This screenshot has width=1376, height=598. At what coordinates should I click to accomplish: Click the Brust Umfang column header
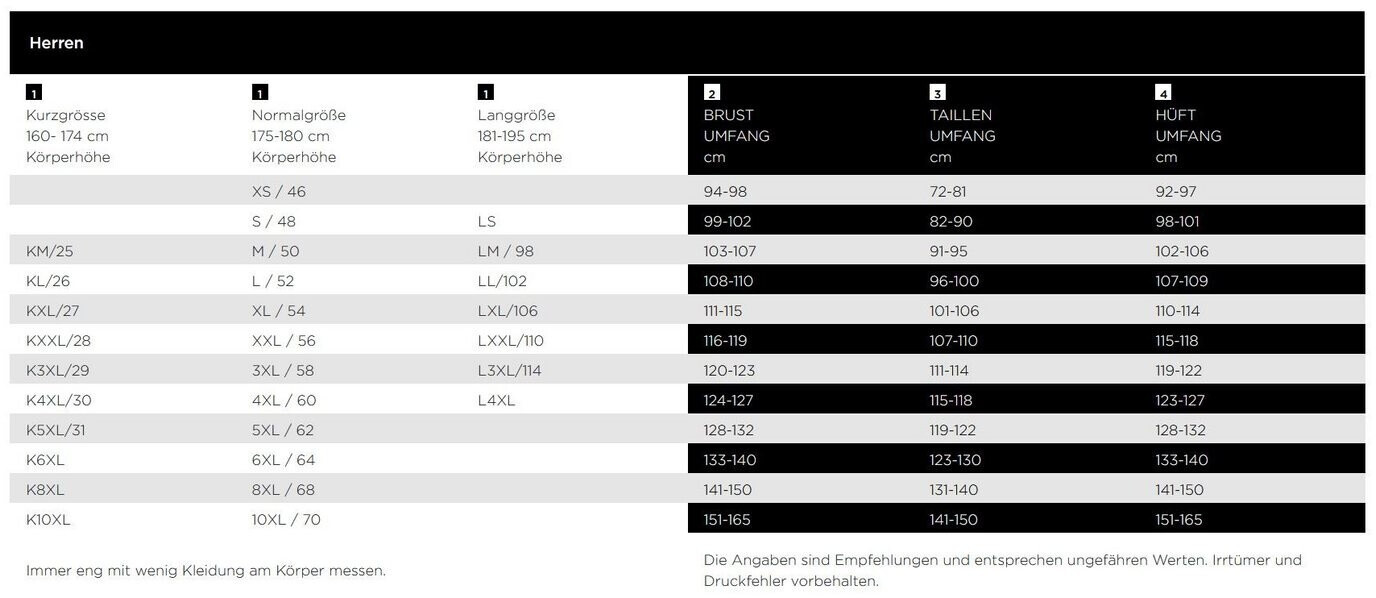pos(736,126)
